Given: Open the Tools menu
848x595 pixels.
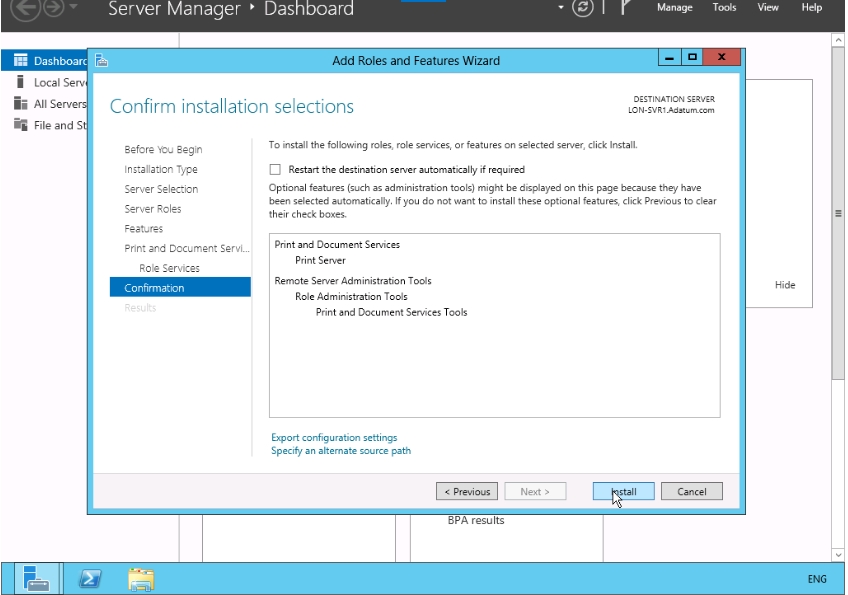Looking at the screenshot, I should 724,7.
